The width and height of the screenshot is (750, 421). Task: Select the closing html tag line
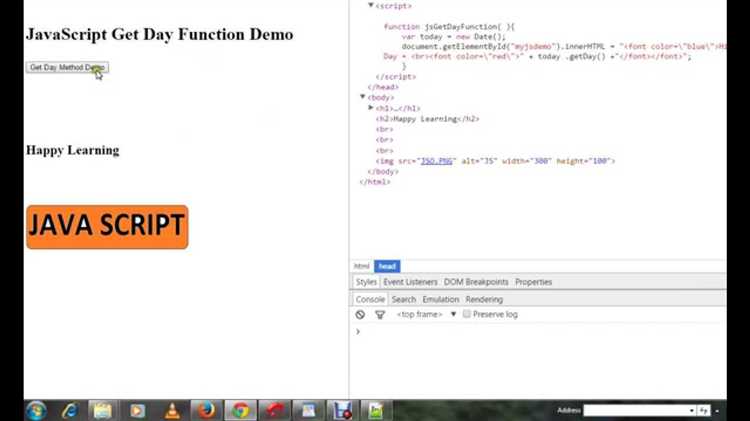point(375,182)
